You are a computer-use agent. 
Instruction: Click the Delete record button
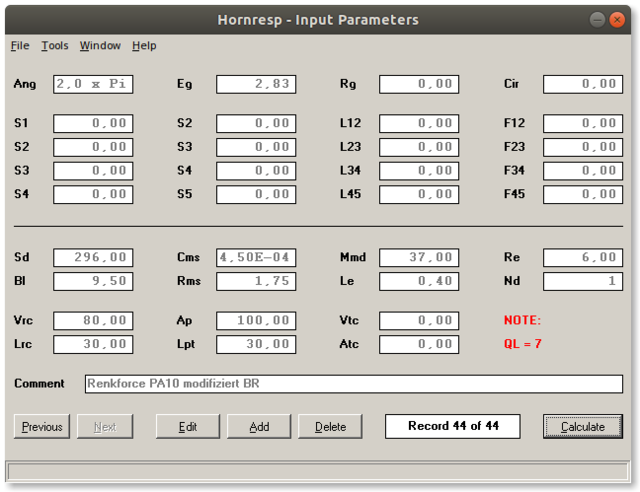[330, 427]
